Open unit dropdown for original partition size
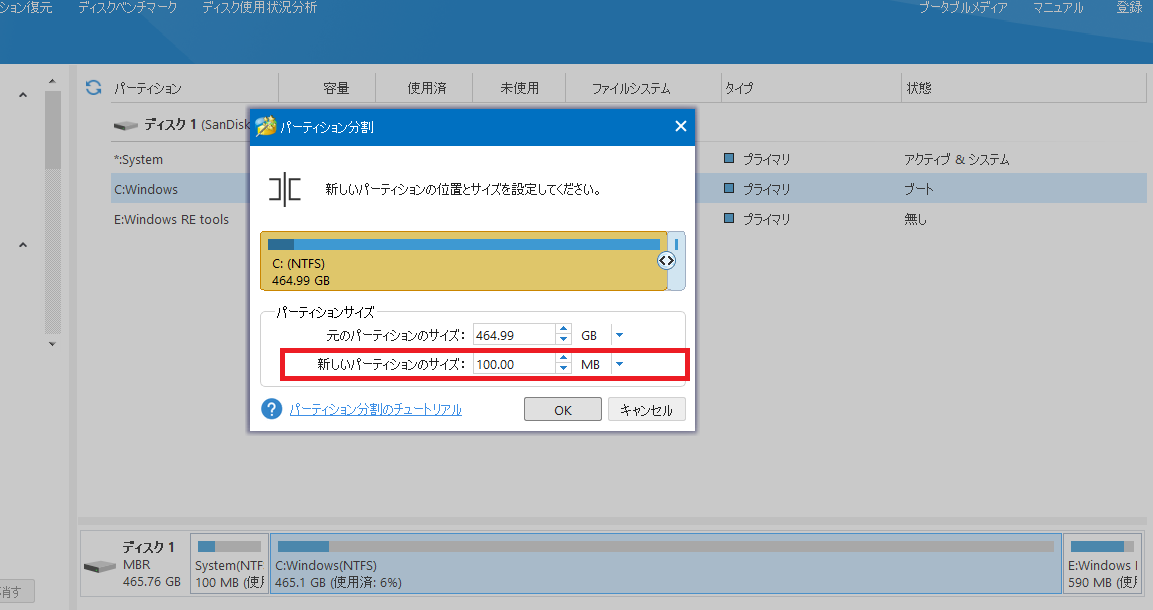Image resolution: width=1153 pixels, height=610 pixels. click(619, 335)
